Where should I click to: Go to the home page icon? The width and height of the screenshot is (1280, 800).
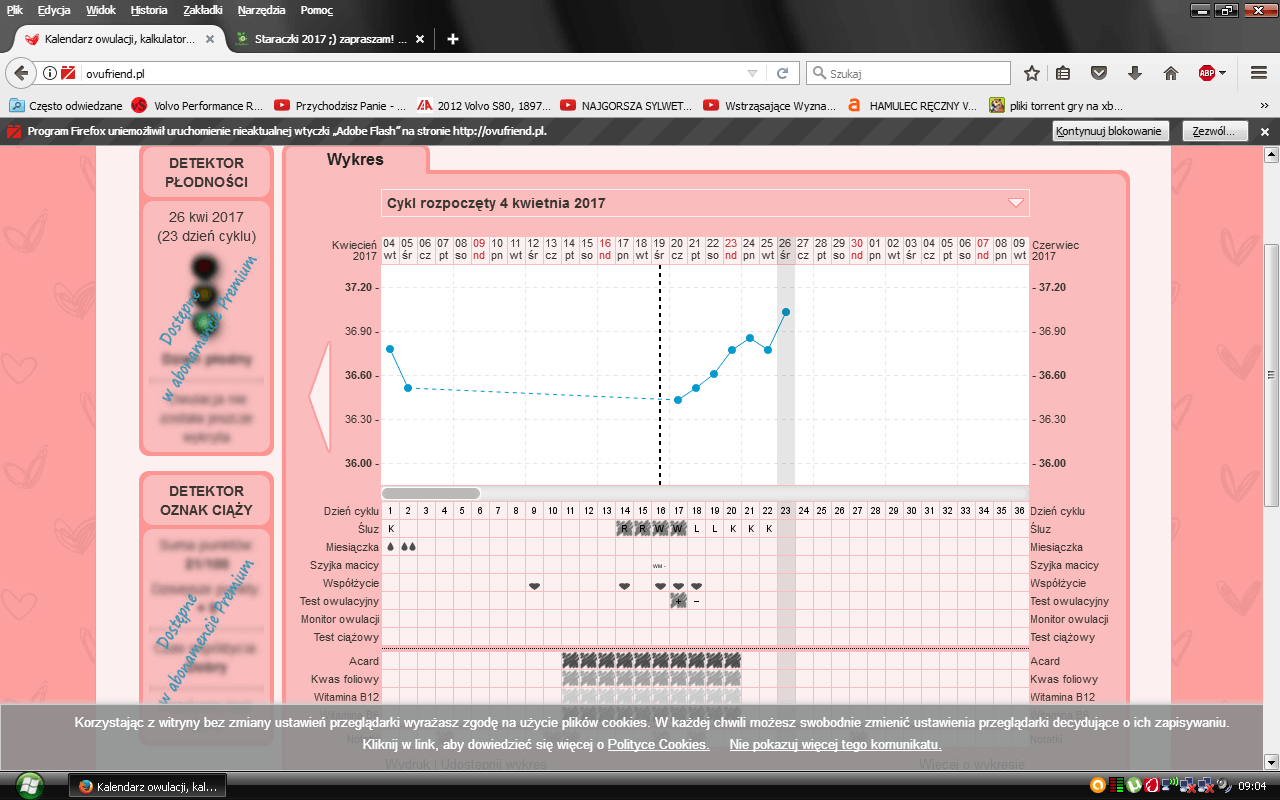pyautogui.click(x=1171, y=73)
